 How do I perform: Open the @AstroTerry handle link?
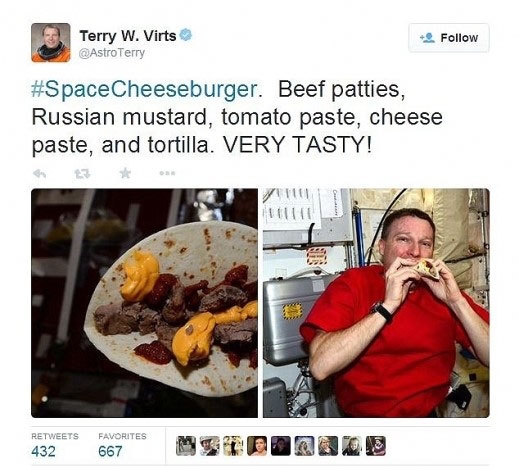pos(112,53)
